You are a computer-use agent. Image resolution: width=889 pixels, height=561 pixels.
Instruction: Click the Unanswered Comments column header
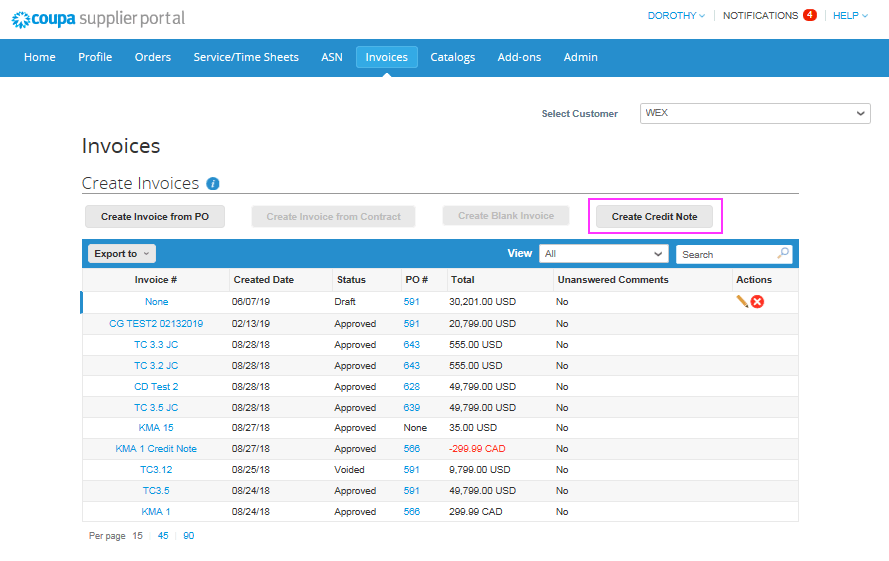pyautogui.click(x=613, y=280)
